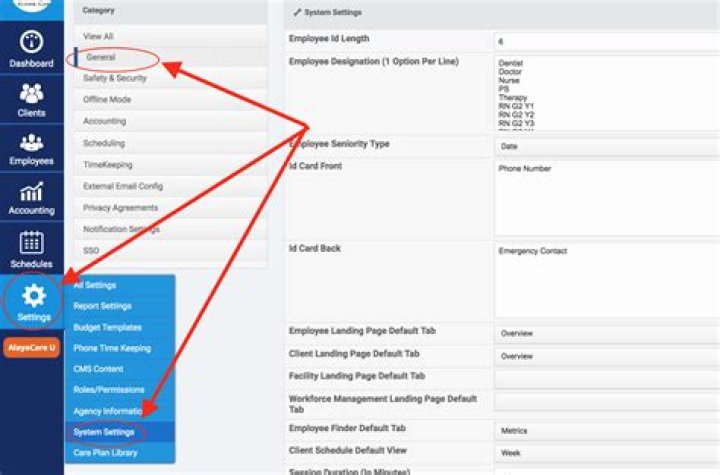Click the Employee Id Length field
Image resolution: width=720 pixels, height=475 pixels.
[606, 42]
